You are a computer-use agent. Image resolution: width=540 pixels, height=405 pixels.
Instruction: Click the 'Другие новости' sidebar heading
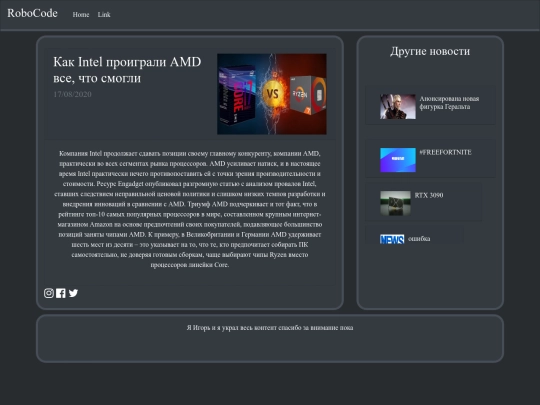click(430, 51)
